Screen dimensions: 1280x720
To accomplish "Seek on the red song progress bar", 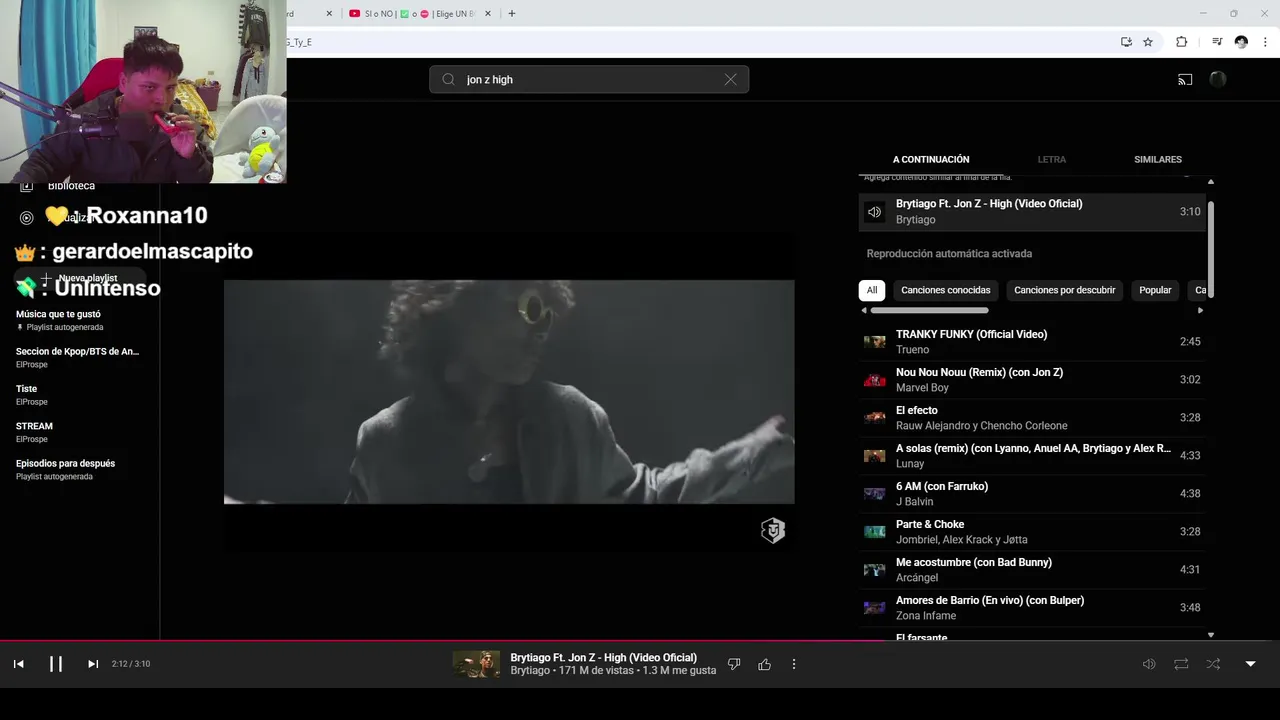I will 640,640.
